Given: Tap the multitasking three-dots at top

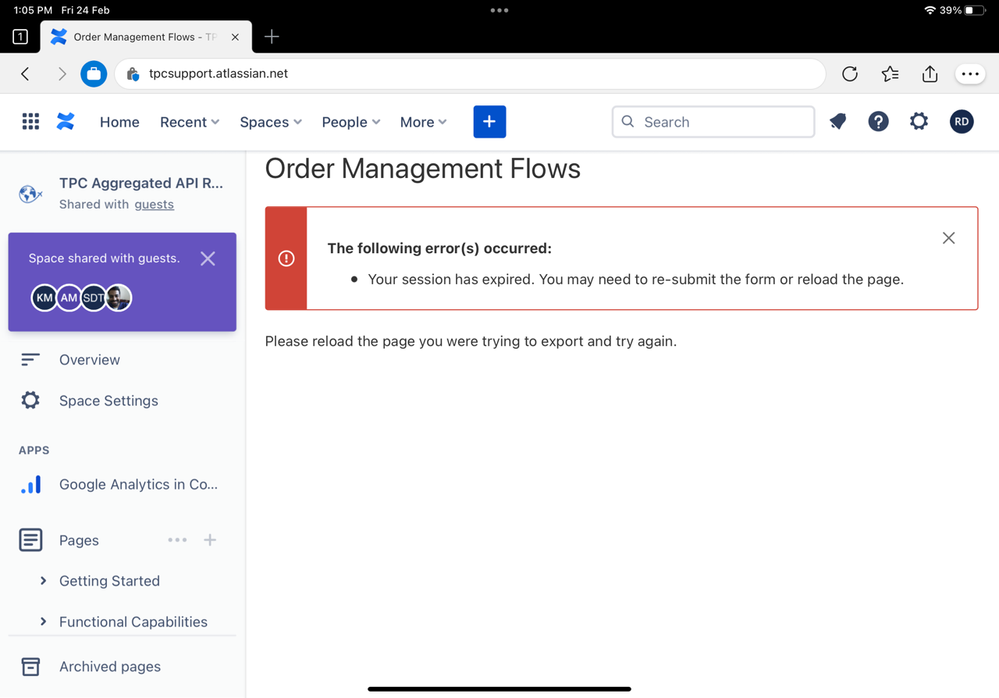Looking at the screenshot, I should tap(500, 10).
